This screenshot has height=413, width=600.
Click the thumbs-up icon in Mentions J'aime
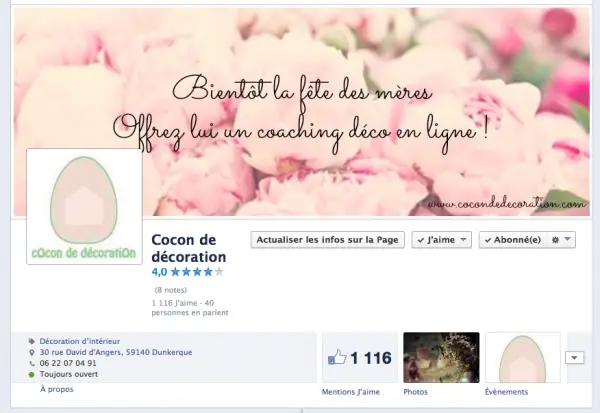pos(337,358)
